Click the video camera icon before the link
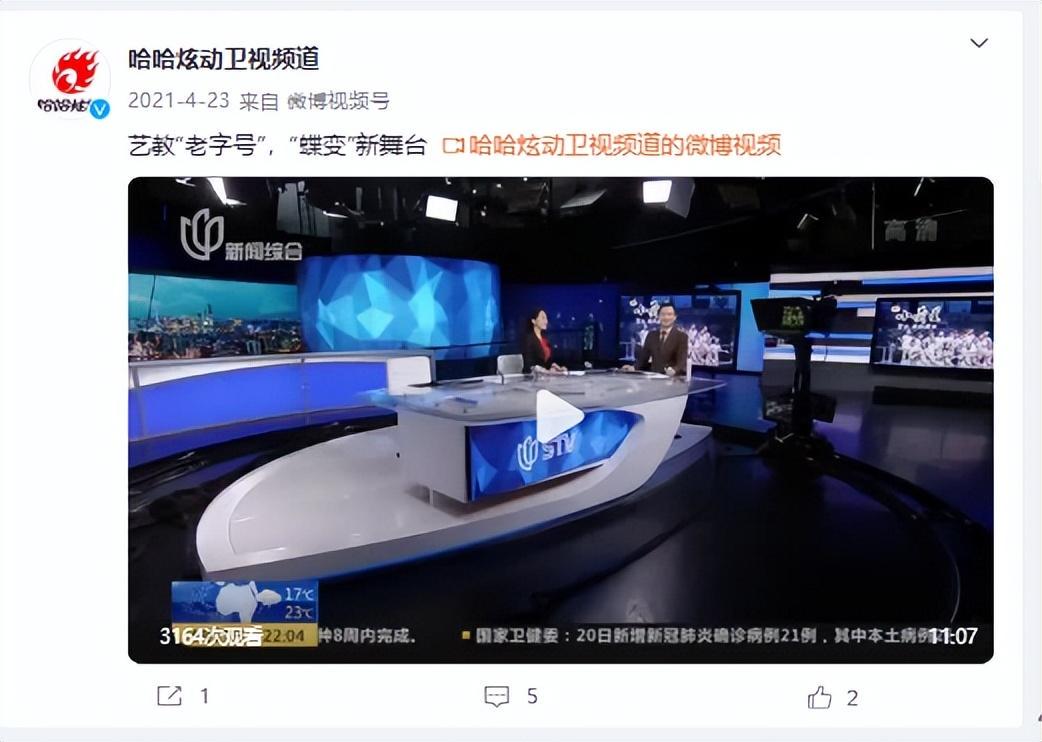The image size is (1042, 742). [453, 145]
